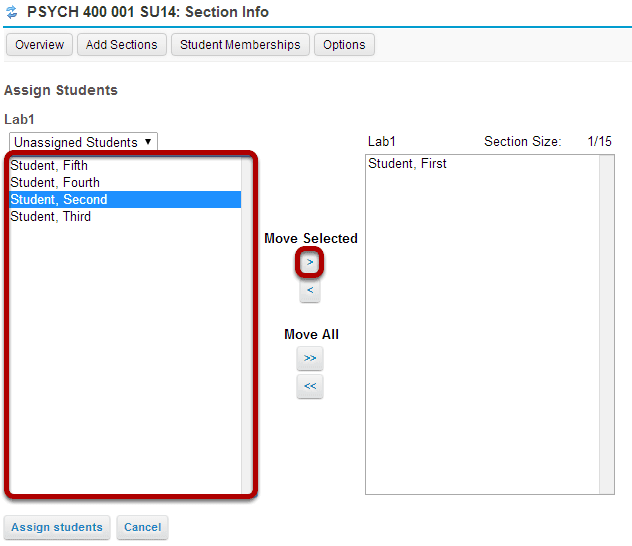The image size is (632, 546).
Task: Select Student, Fourth in the list
Action: point(125,183)
